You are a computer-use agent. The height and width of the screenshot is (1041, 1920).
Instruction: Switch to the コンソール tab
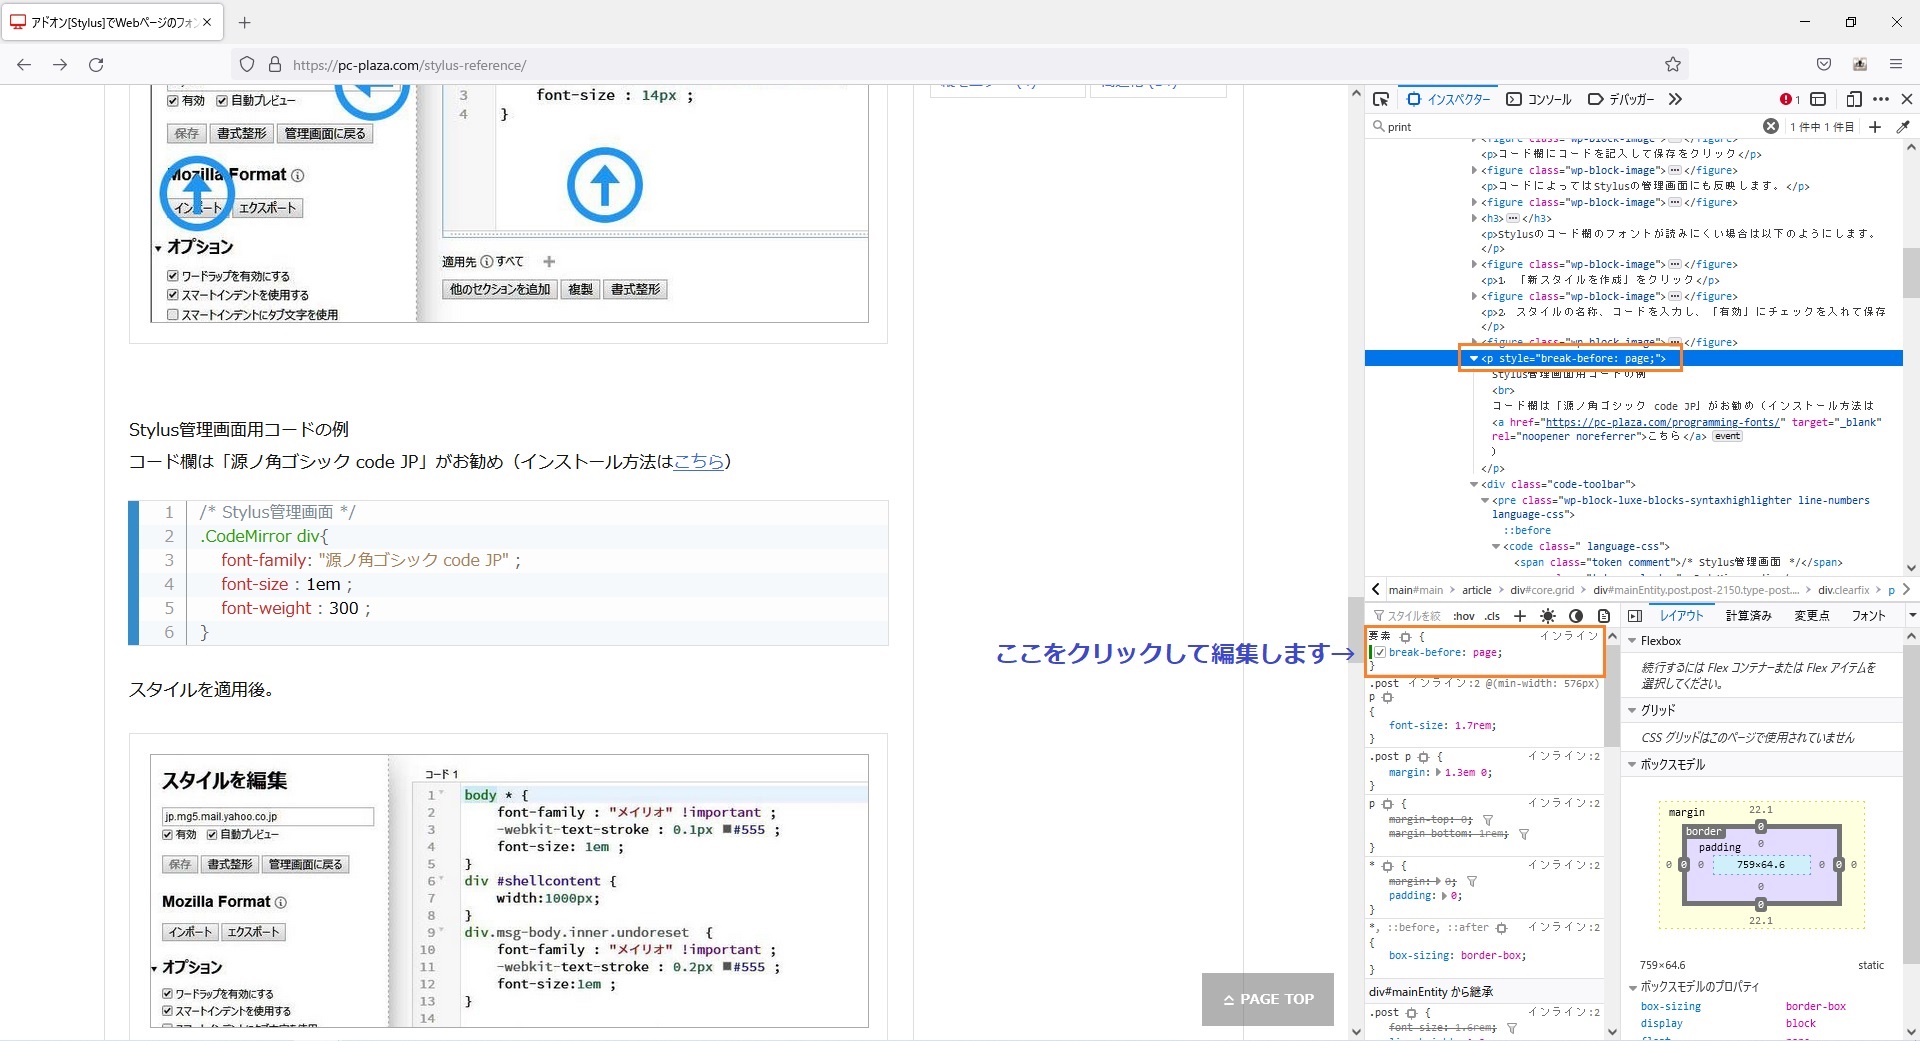point(1539,99)
